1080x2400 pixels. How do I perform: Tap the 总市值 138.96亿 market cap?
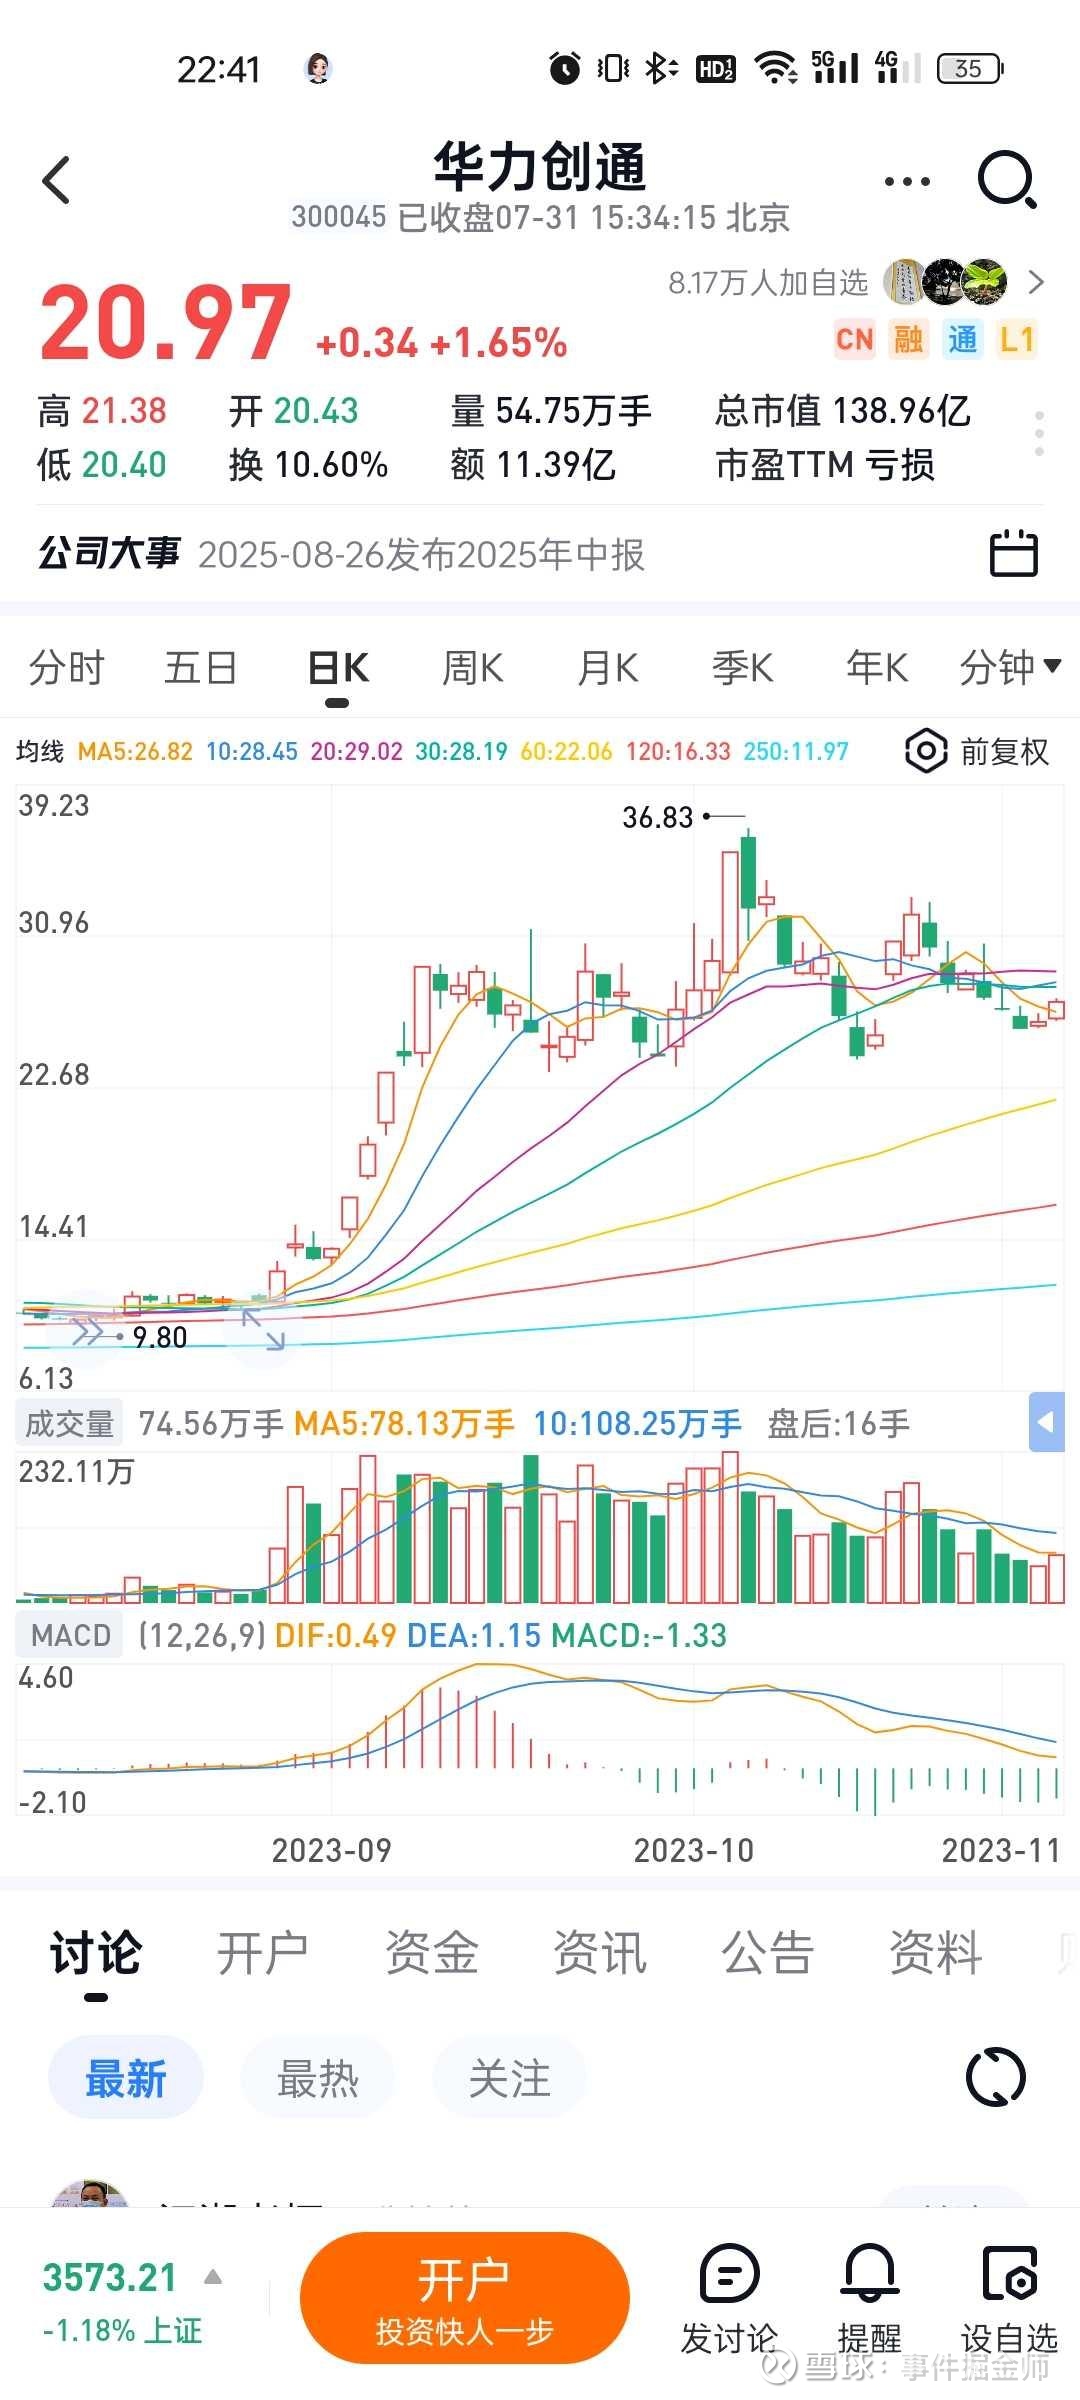click(x=843, y=411)
